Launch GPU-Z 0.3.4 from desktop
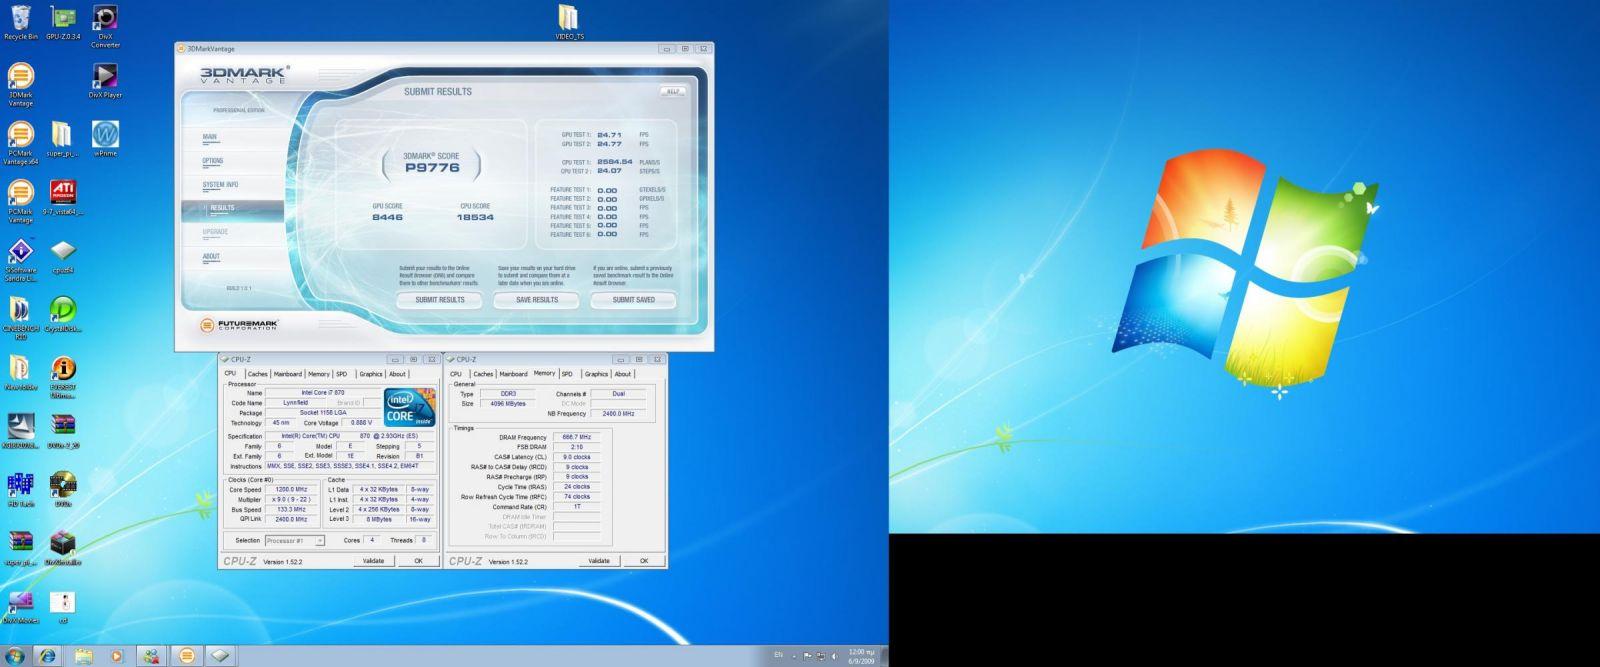The image size is (1600, 667). (x=63, y=22)
